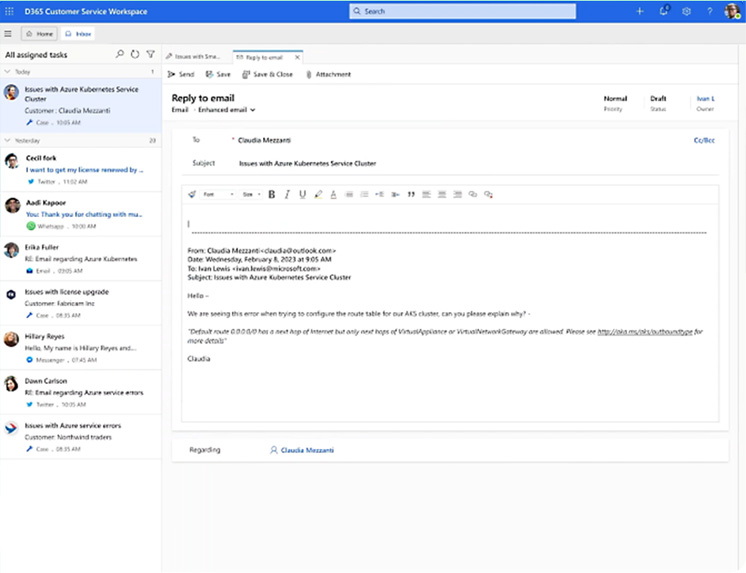Decrease the indent
Screen dimensions: 746x573
click(379, 194)
